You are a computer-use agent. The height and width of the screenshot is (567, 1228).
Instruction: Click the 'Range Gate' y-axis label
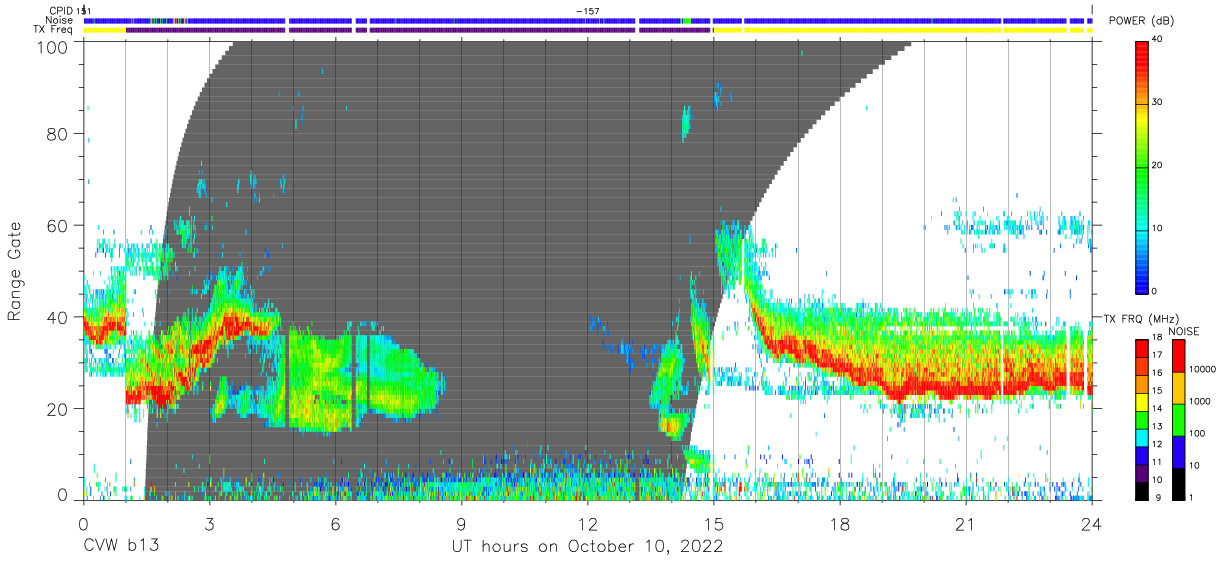coord(15,272)
